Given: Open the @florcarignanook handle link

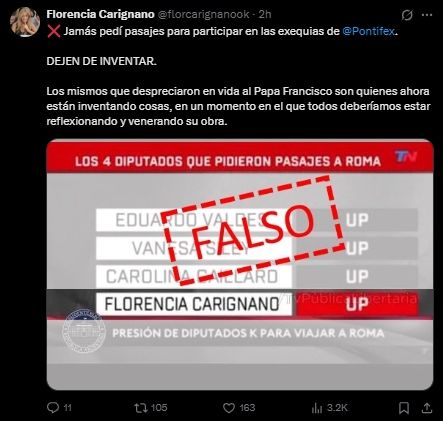Looking at the screenshot, I should [203, 14].
